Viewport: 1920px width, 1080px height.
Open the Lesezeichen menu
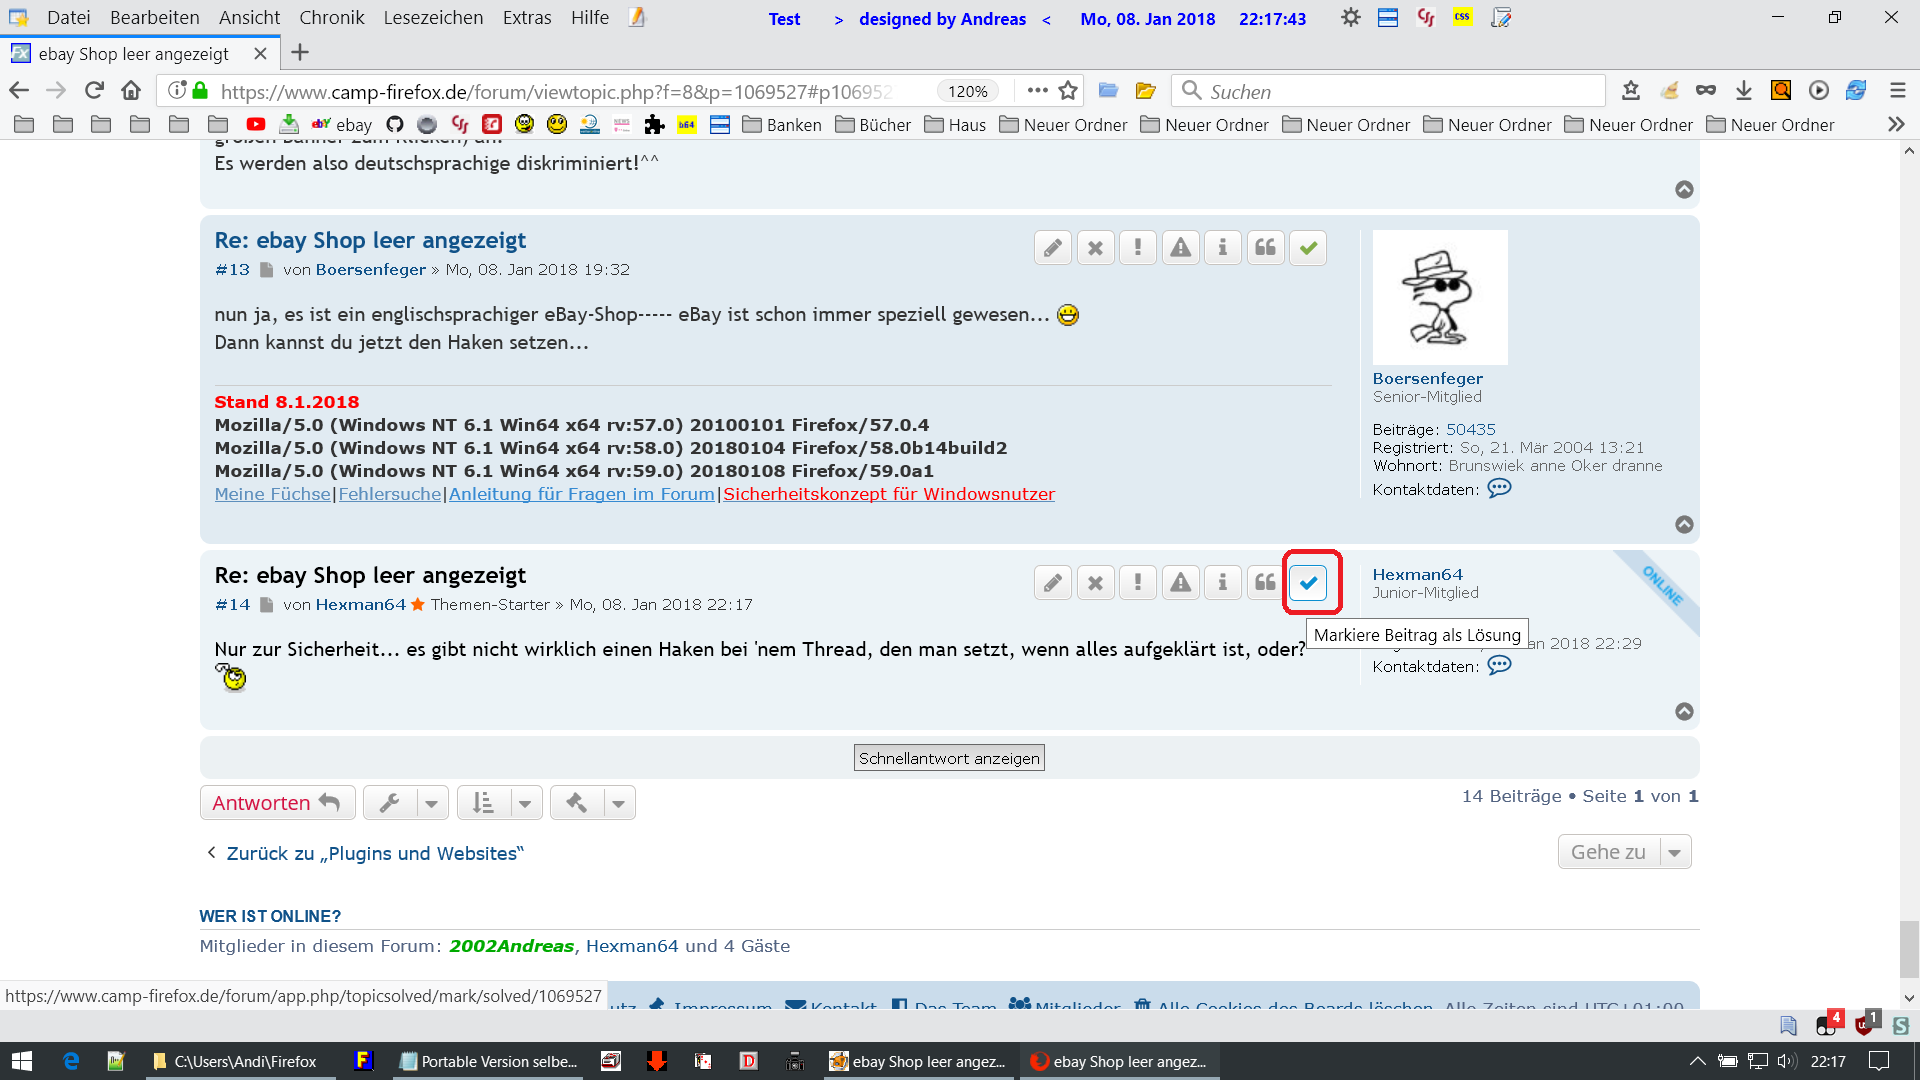pyautogui.click(x=432, y=18)
